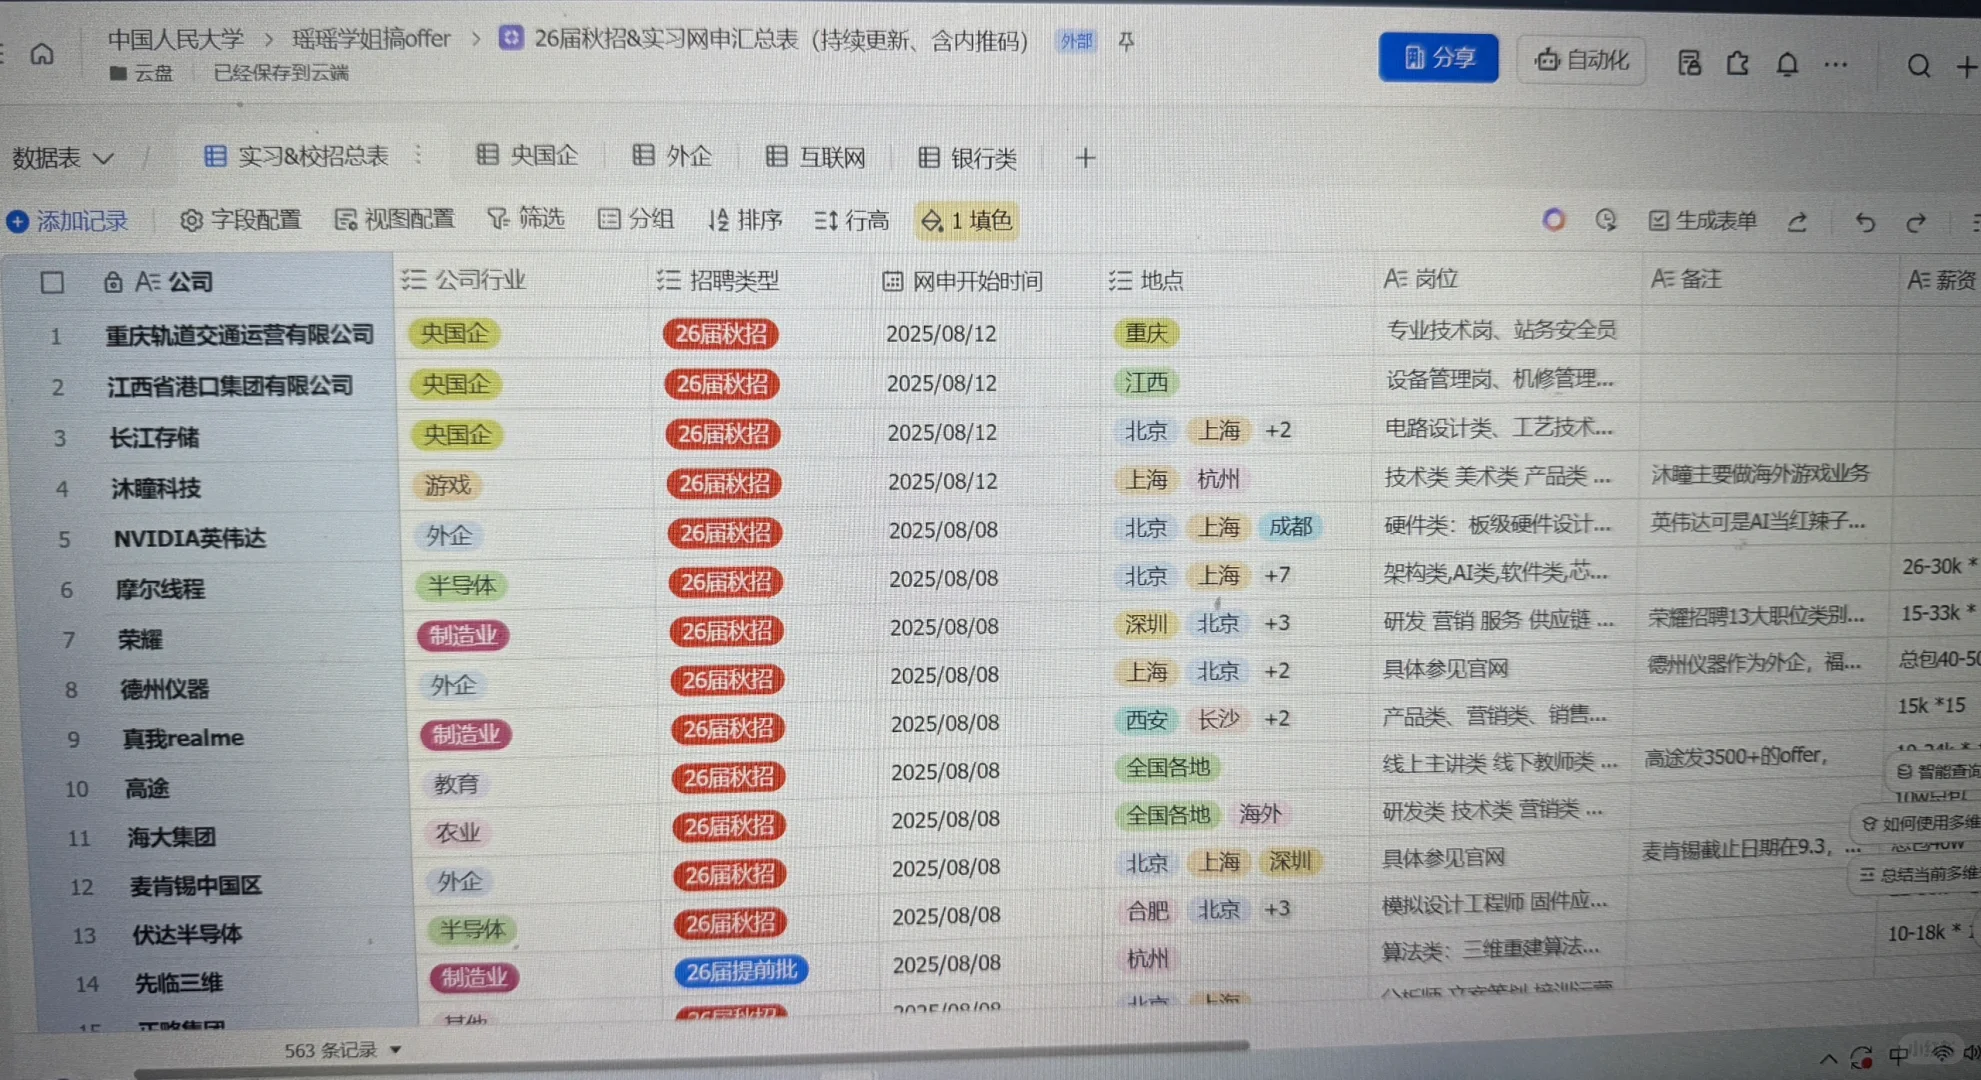This screenshot has height=1080, width=1981.
Task: Click the 26-30k salary cell
Action: [x=1938, y=566]
